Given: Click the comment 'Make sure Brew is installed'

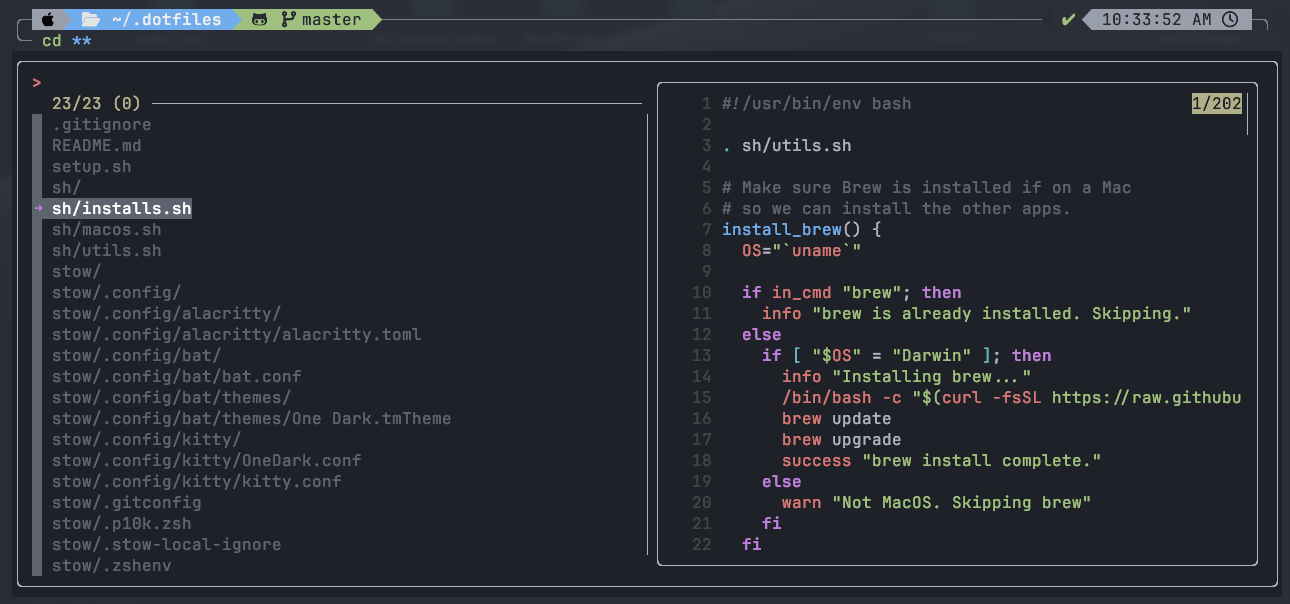Looking at the screenshot, I should (927, 187).
